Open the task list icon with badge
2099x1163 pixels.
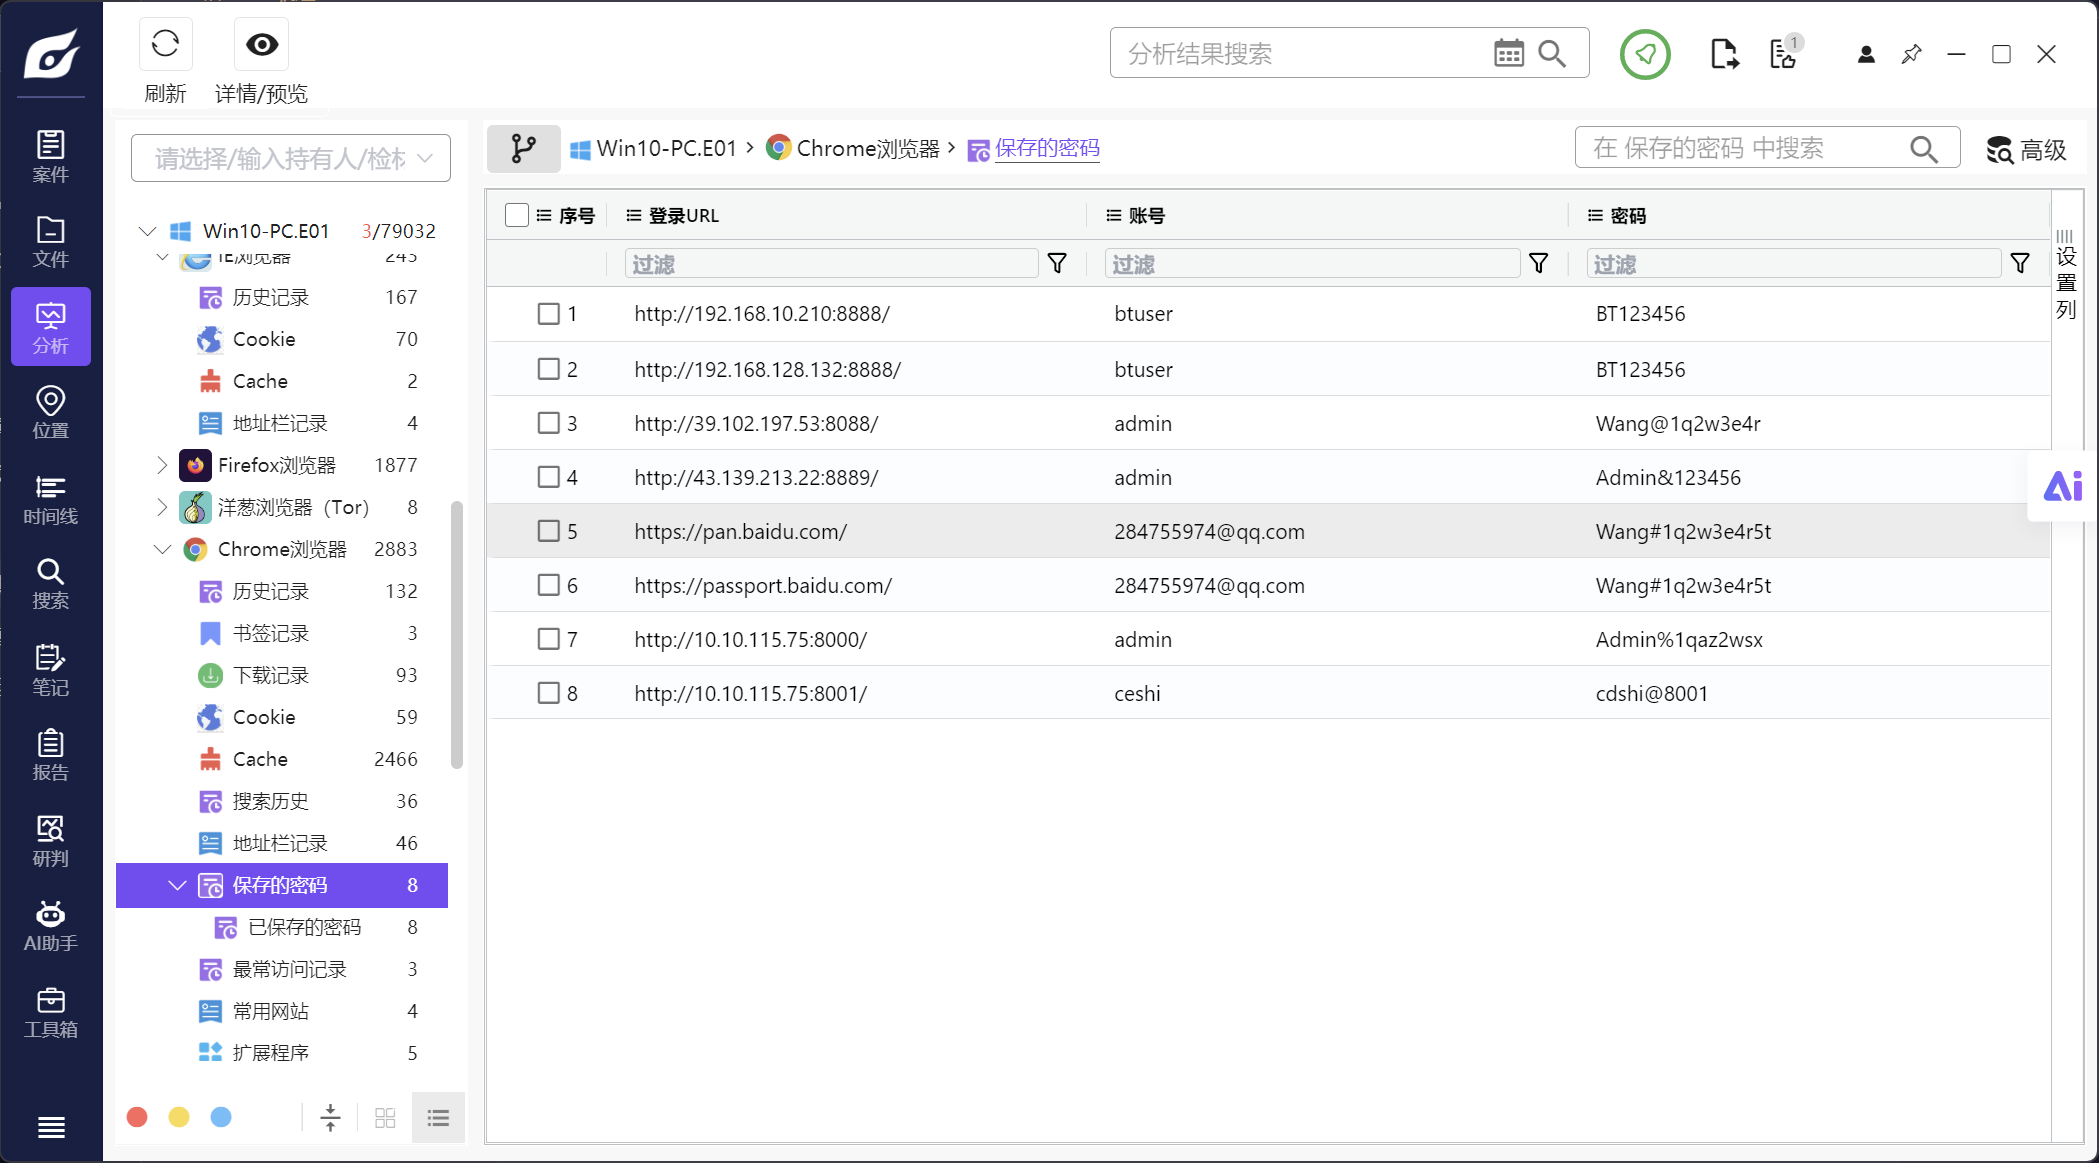1784,53
